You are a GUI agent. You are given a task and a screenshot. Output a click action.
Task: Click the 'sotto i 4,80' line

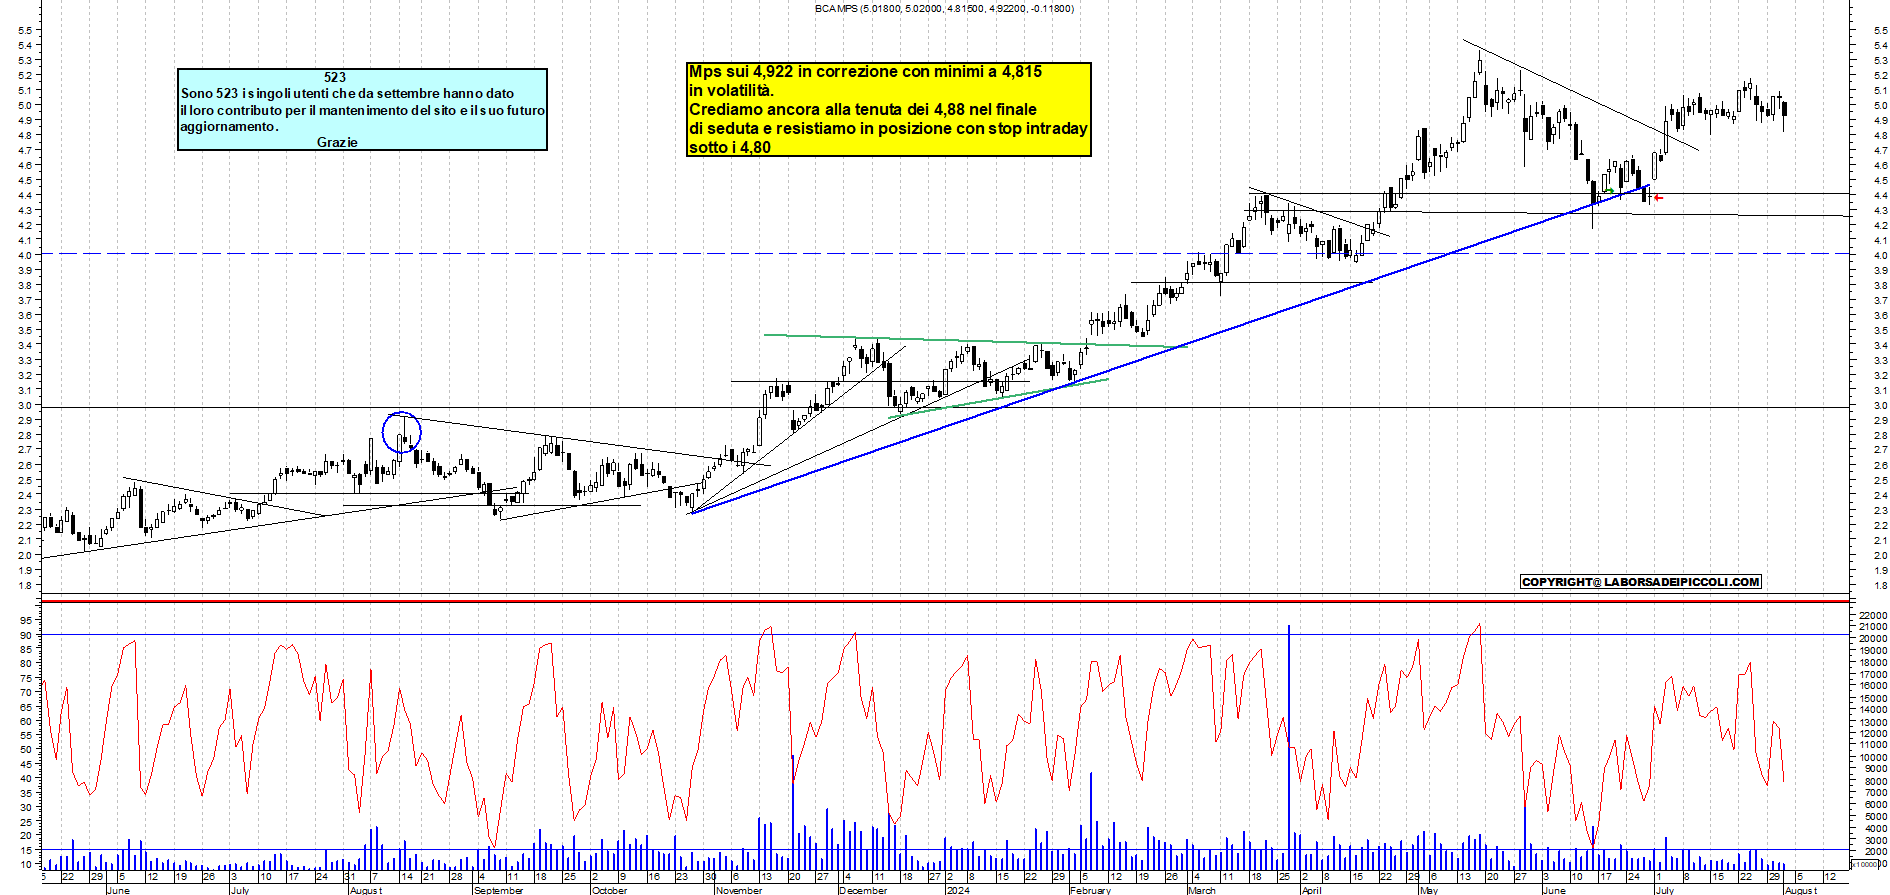click(x=730, y=147)
